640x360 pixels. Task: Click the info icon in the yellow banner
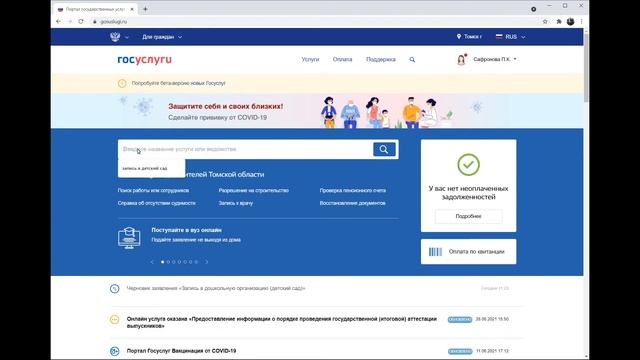[x=122, y=83]
